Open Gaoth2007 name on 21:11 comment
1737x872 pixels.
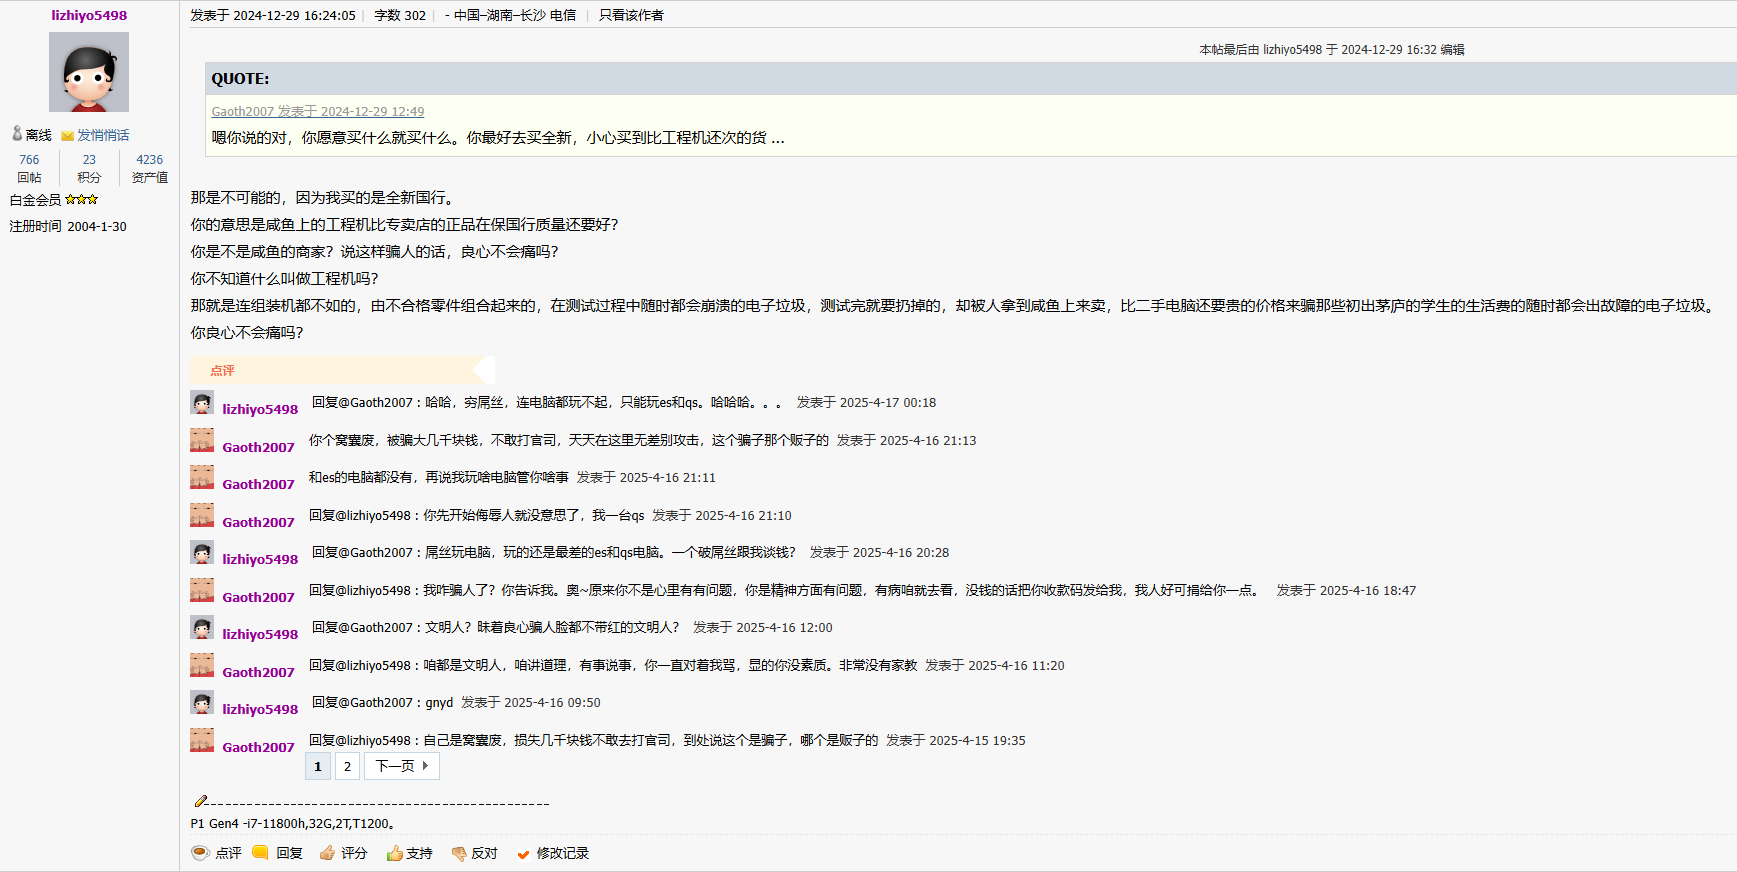[258, 484]
